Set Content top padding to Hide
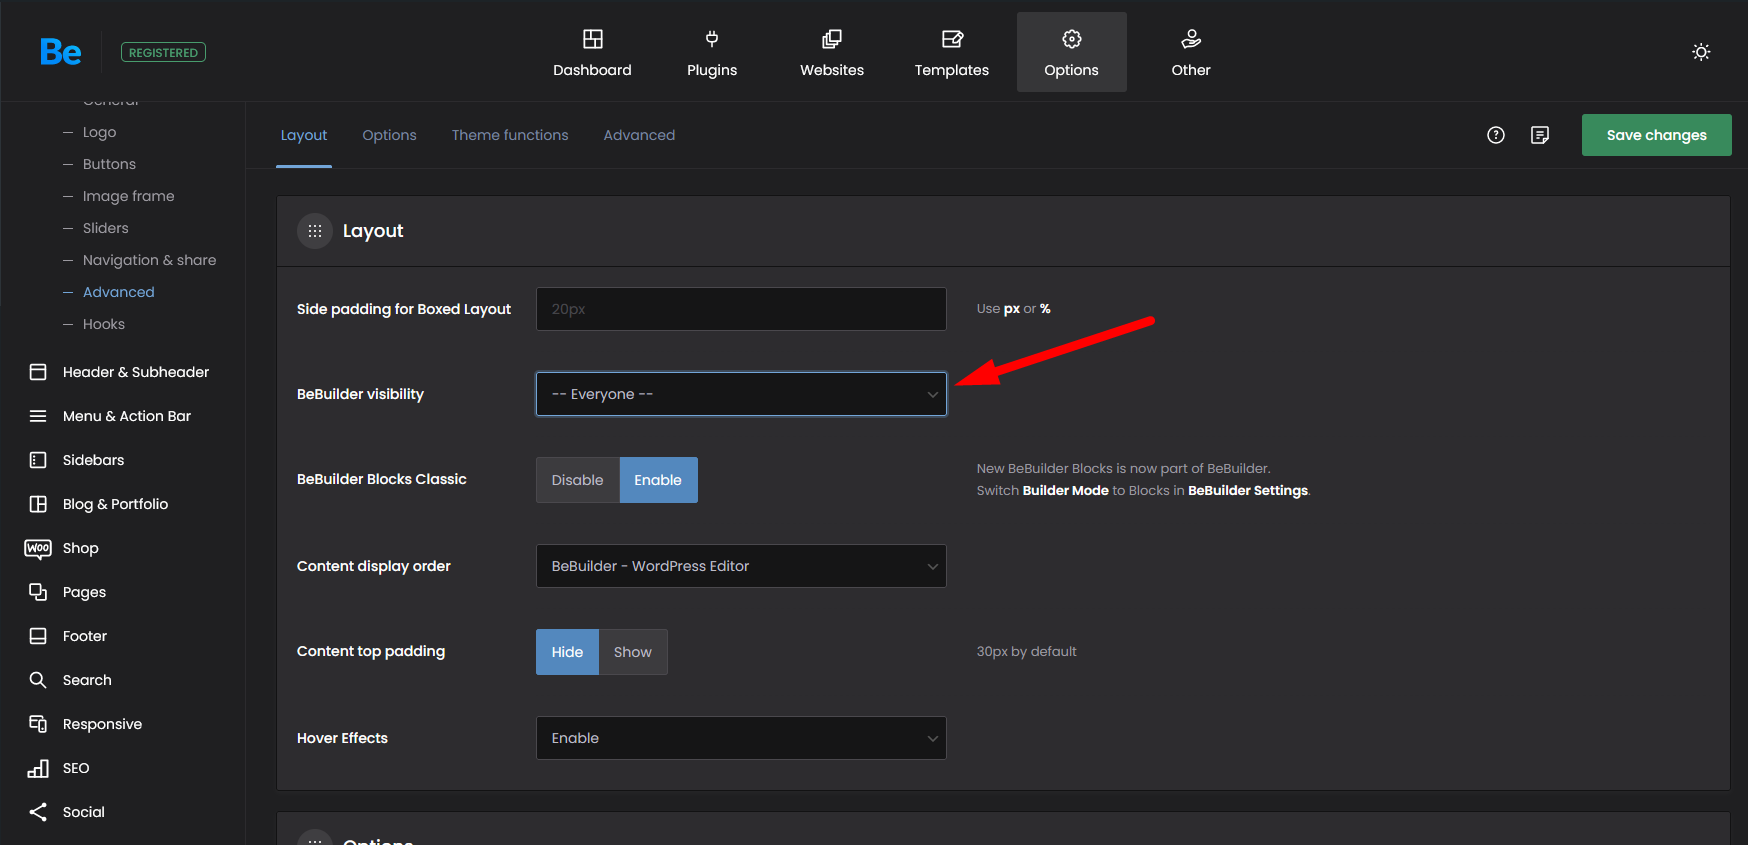 (567, 652)
